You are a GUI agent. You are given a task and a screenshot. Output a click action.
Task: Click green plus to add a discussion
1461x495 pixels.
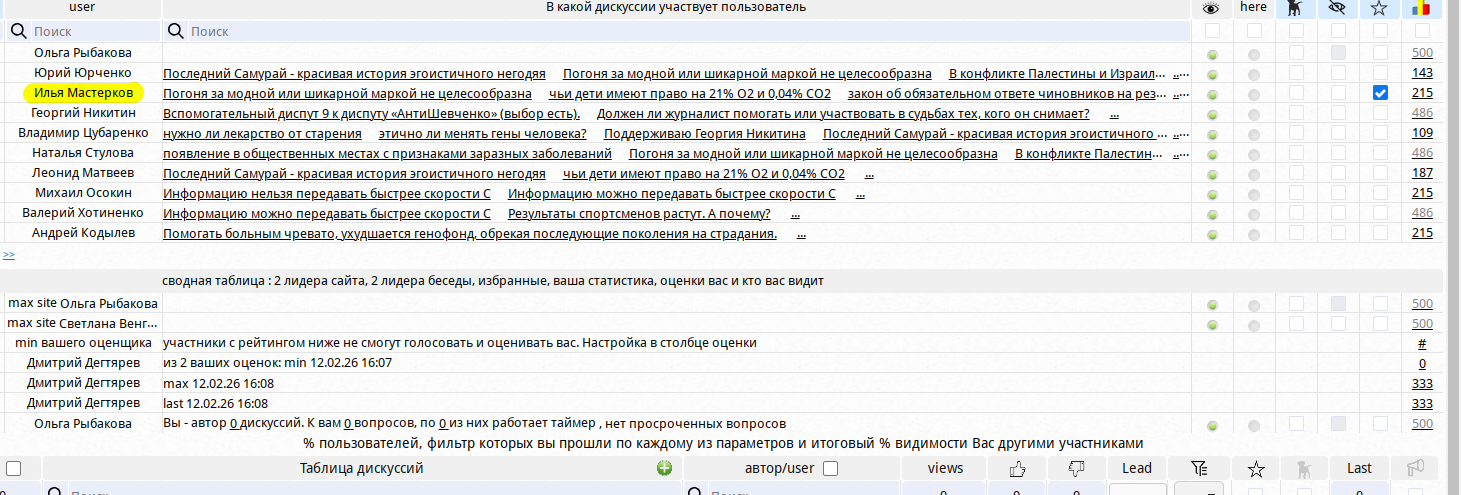tap(664, 468)
